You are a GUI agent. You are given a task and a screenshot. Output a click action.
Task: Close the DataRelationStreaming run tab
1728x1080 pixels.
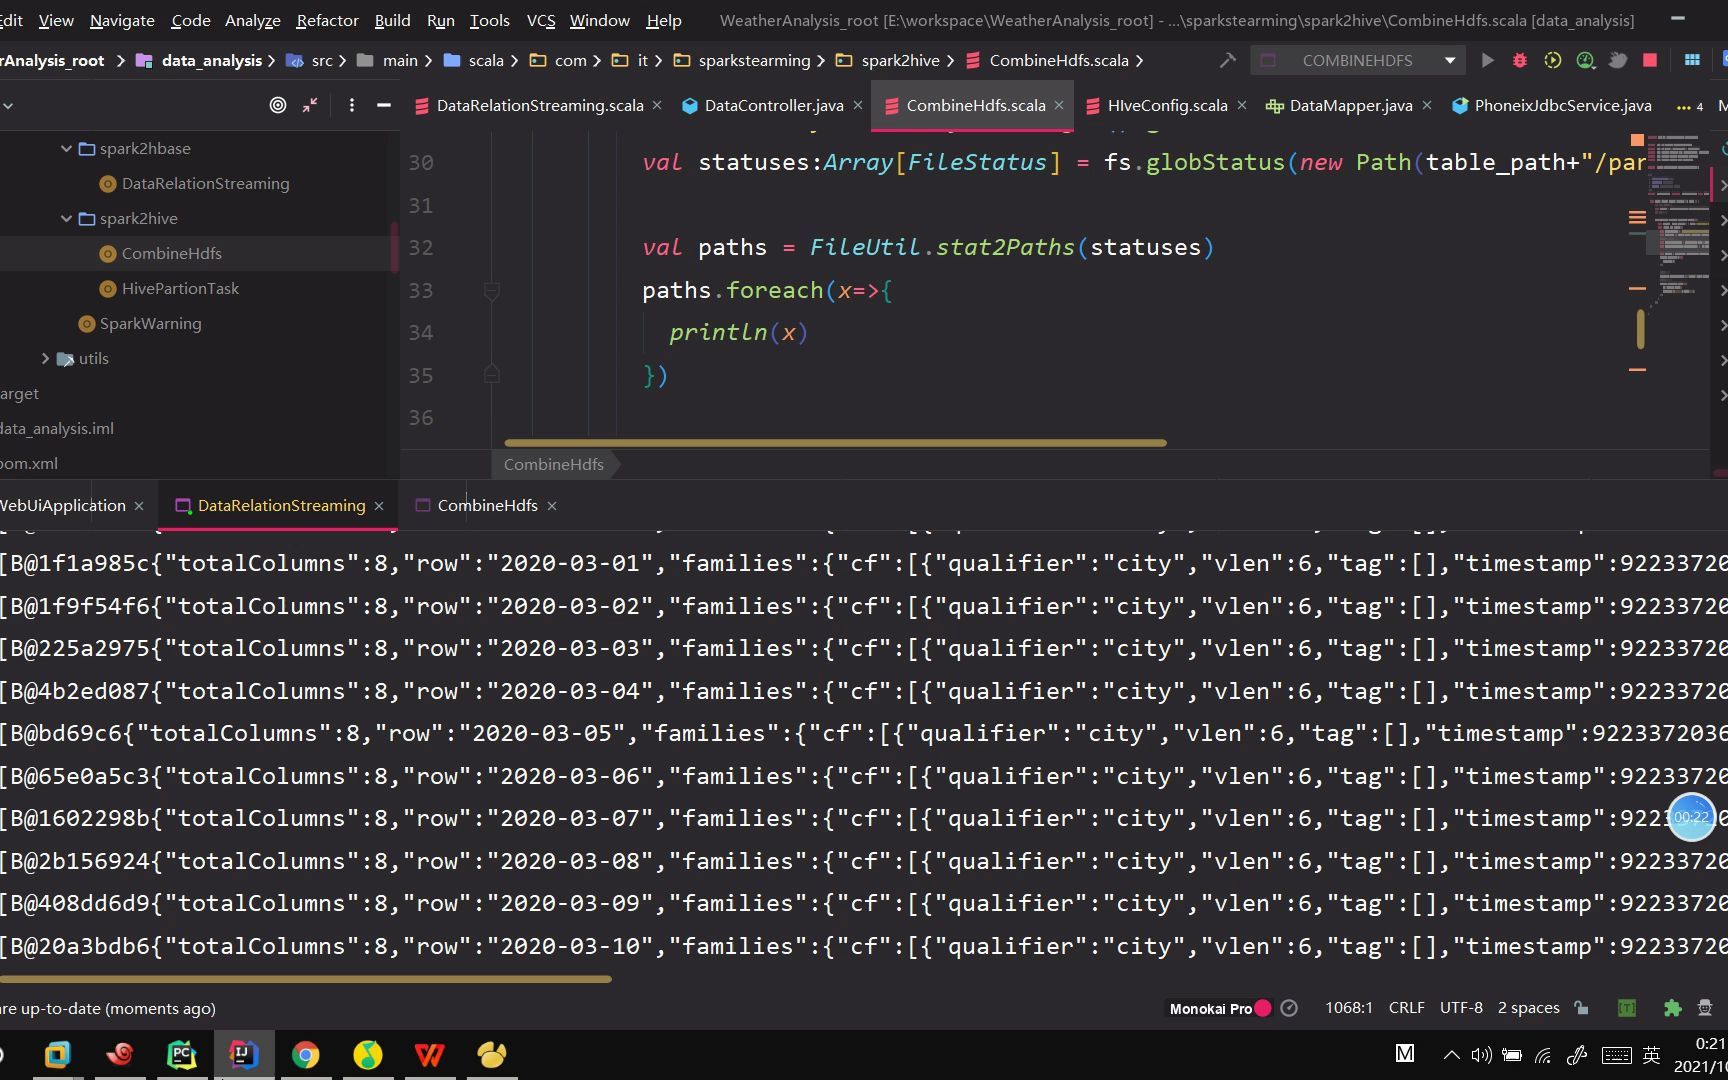click(379, 506)
